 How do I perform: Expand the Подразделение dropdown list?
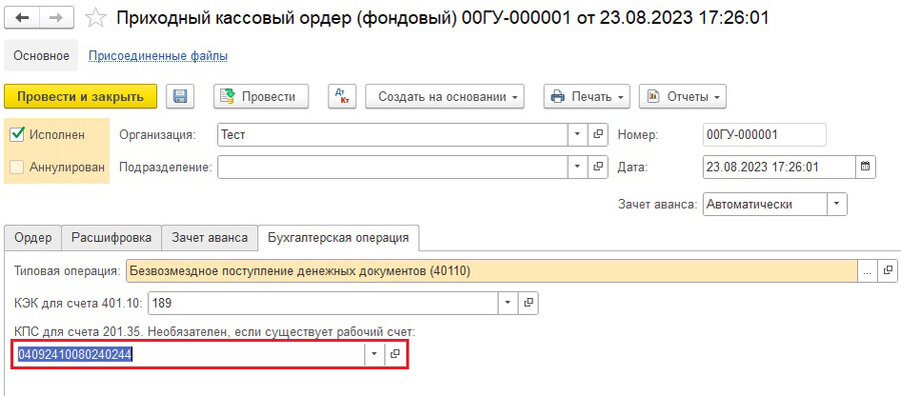tap(577, 167)
